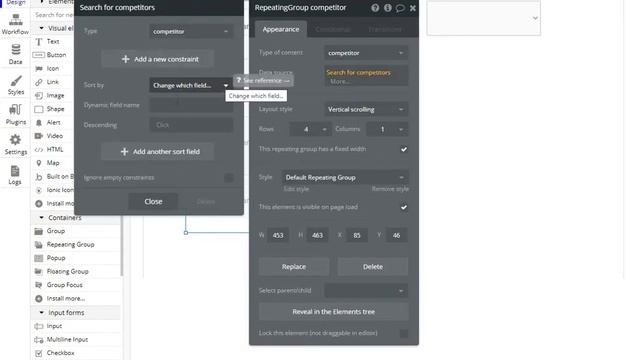The height and width of the screenshot is (360, 640).
Task: Click Remove style link
Action: click(390, 189)
